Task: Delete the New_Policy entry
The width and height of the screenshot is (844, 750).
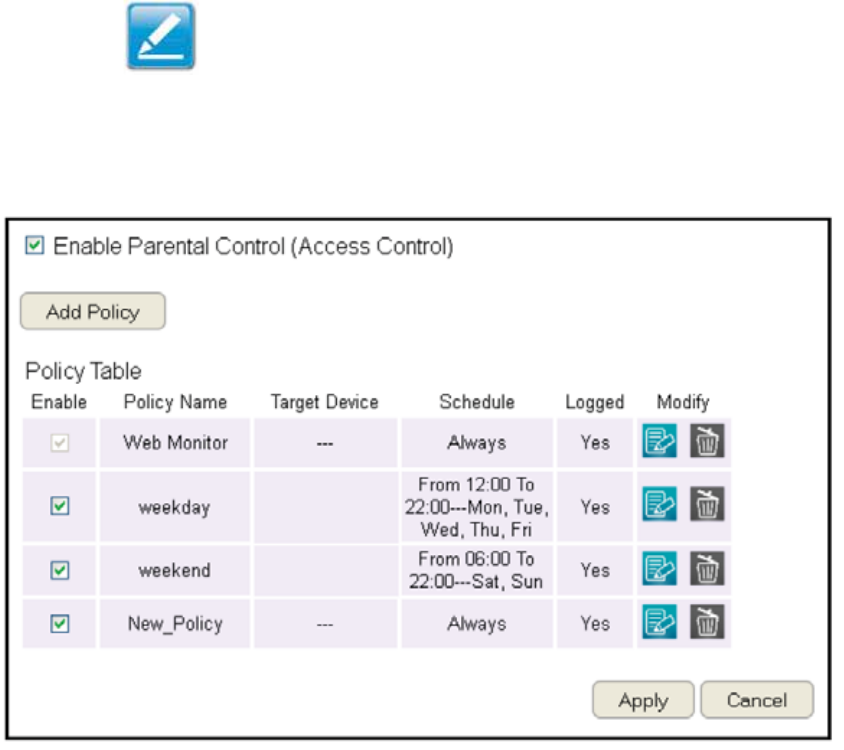Action: 707,622
